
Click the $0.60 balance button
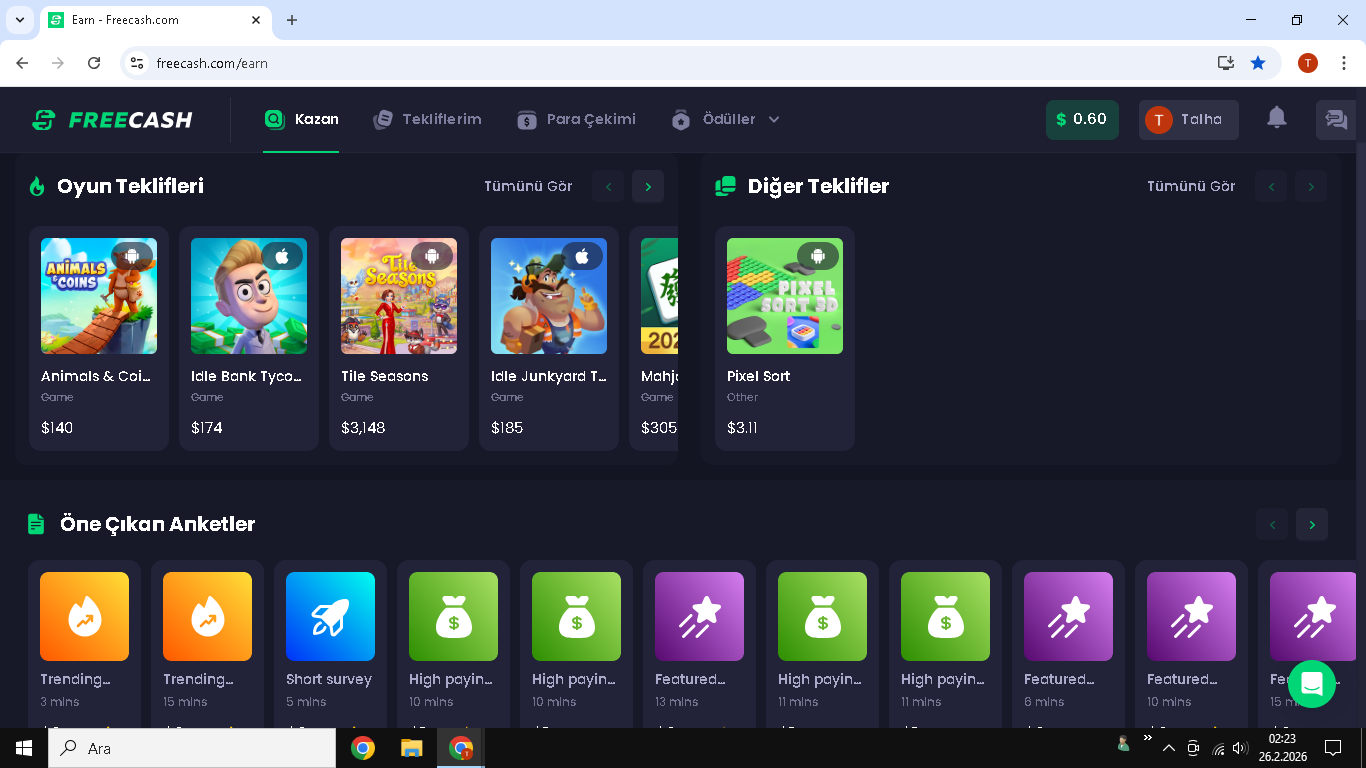(x=1082, y=120)
